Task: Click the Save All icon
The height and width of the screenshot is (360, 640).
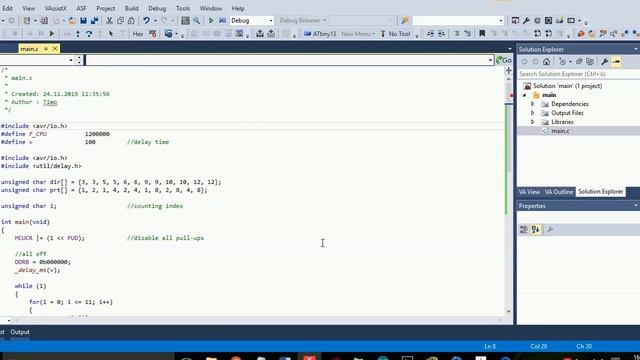Action: pyautogui.click(x=94, y=20)
